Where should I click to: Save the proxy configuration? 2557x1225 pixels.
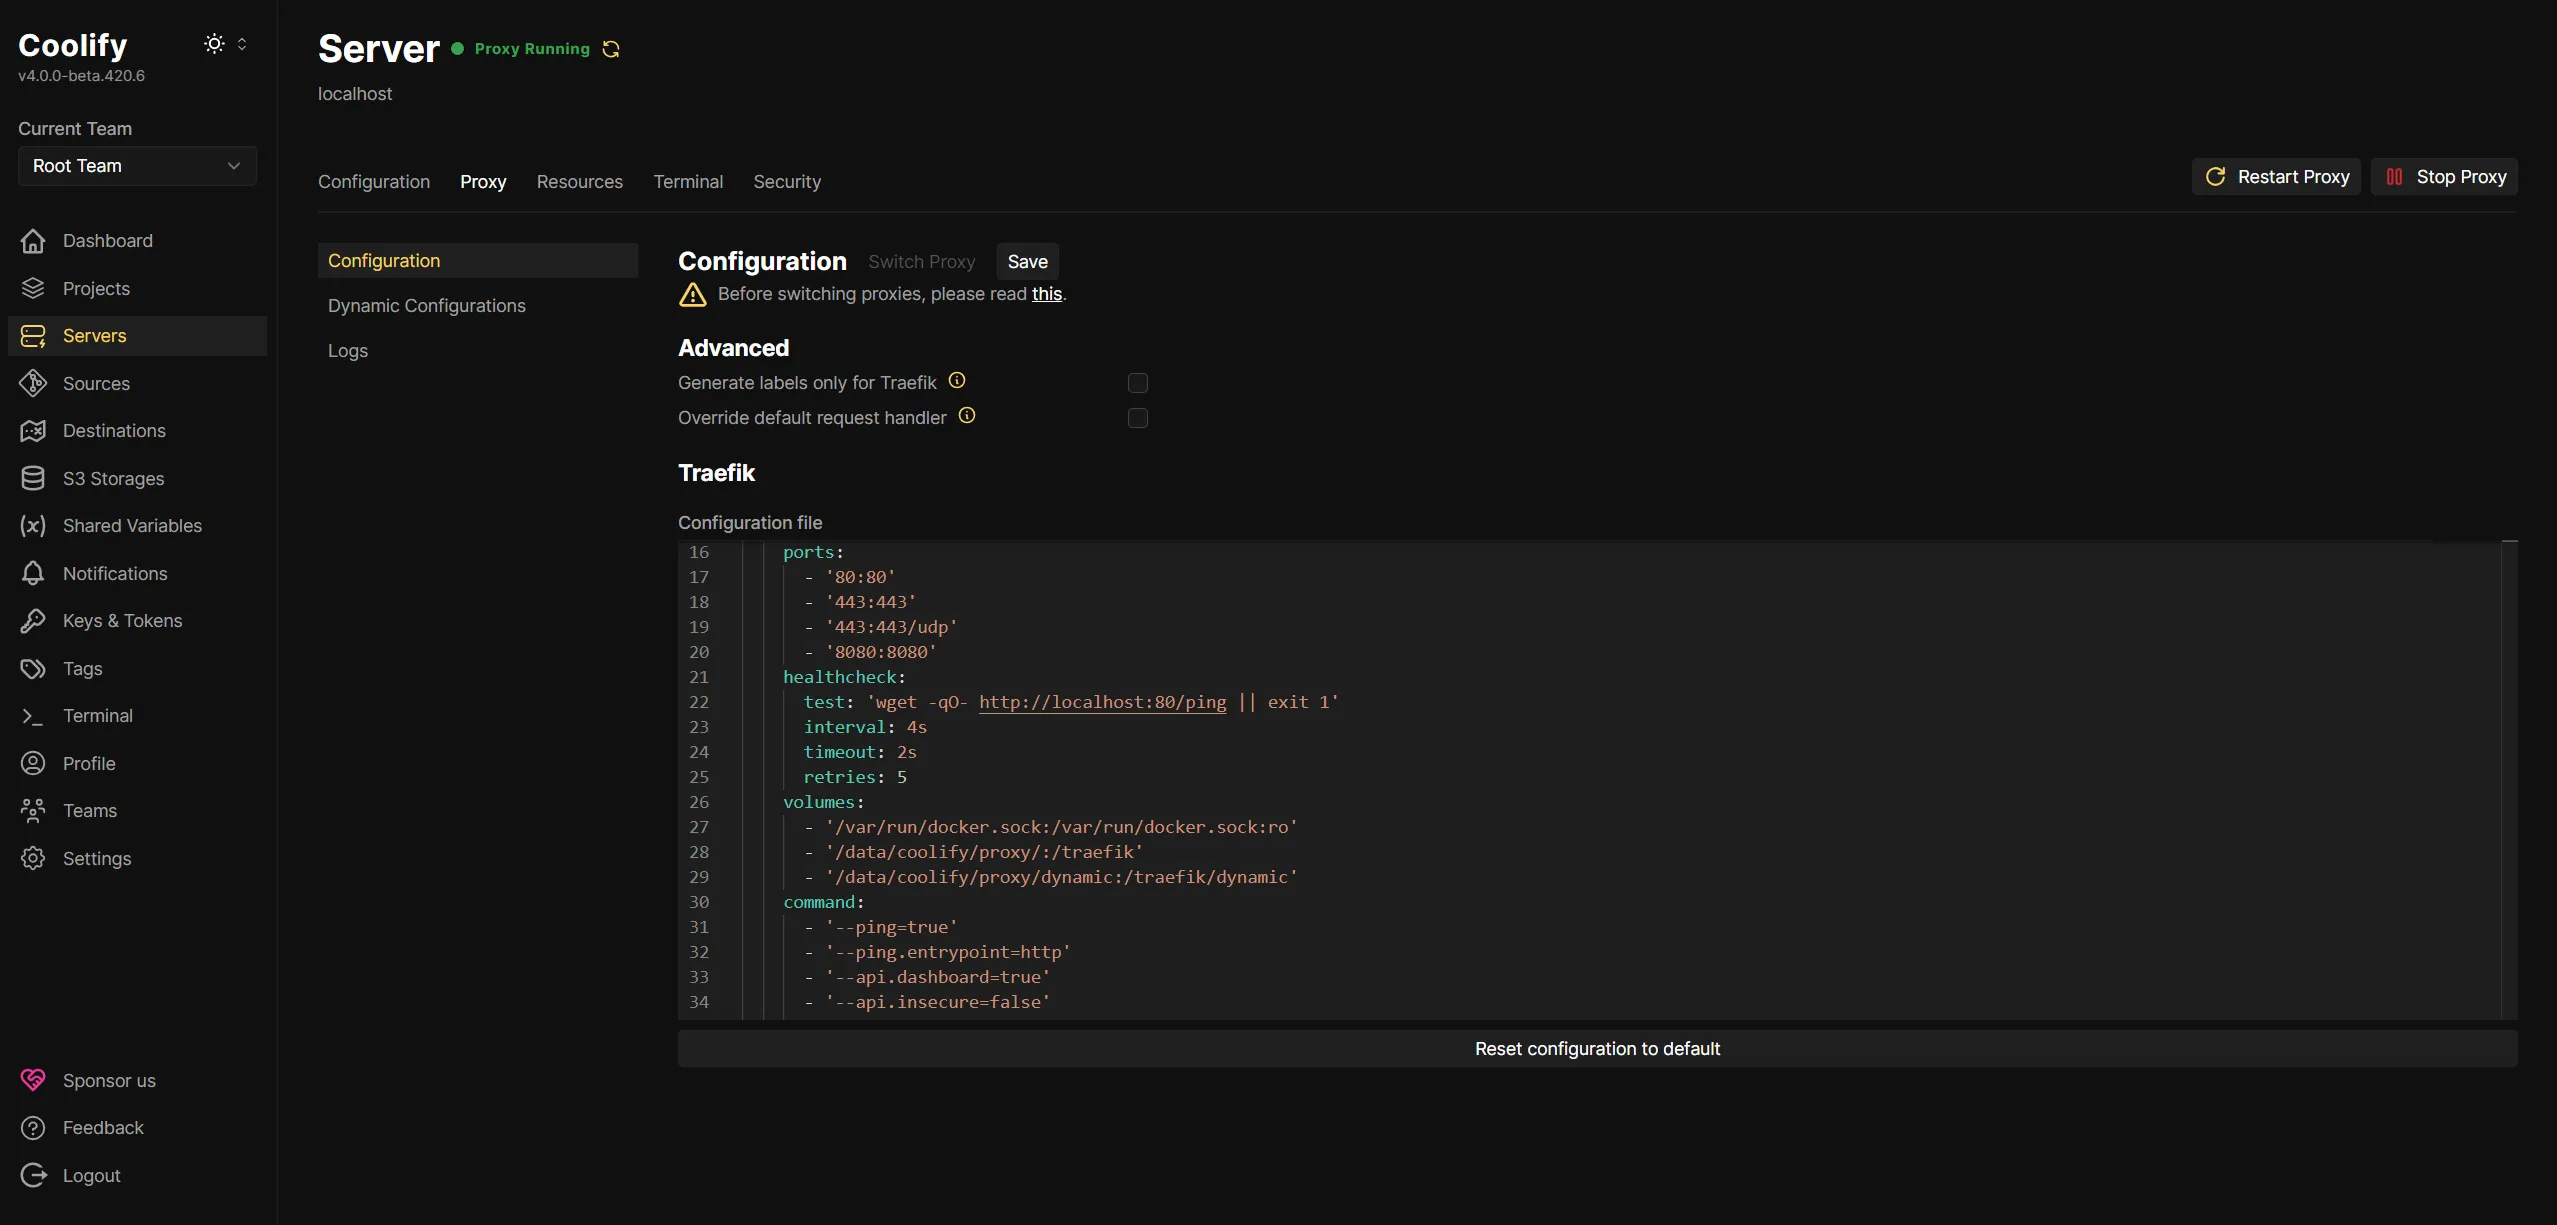click(x=1027, y=261)
